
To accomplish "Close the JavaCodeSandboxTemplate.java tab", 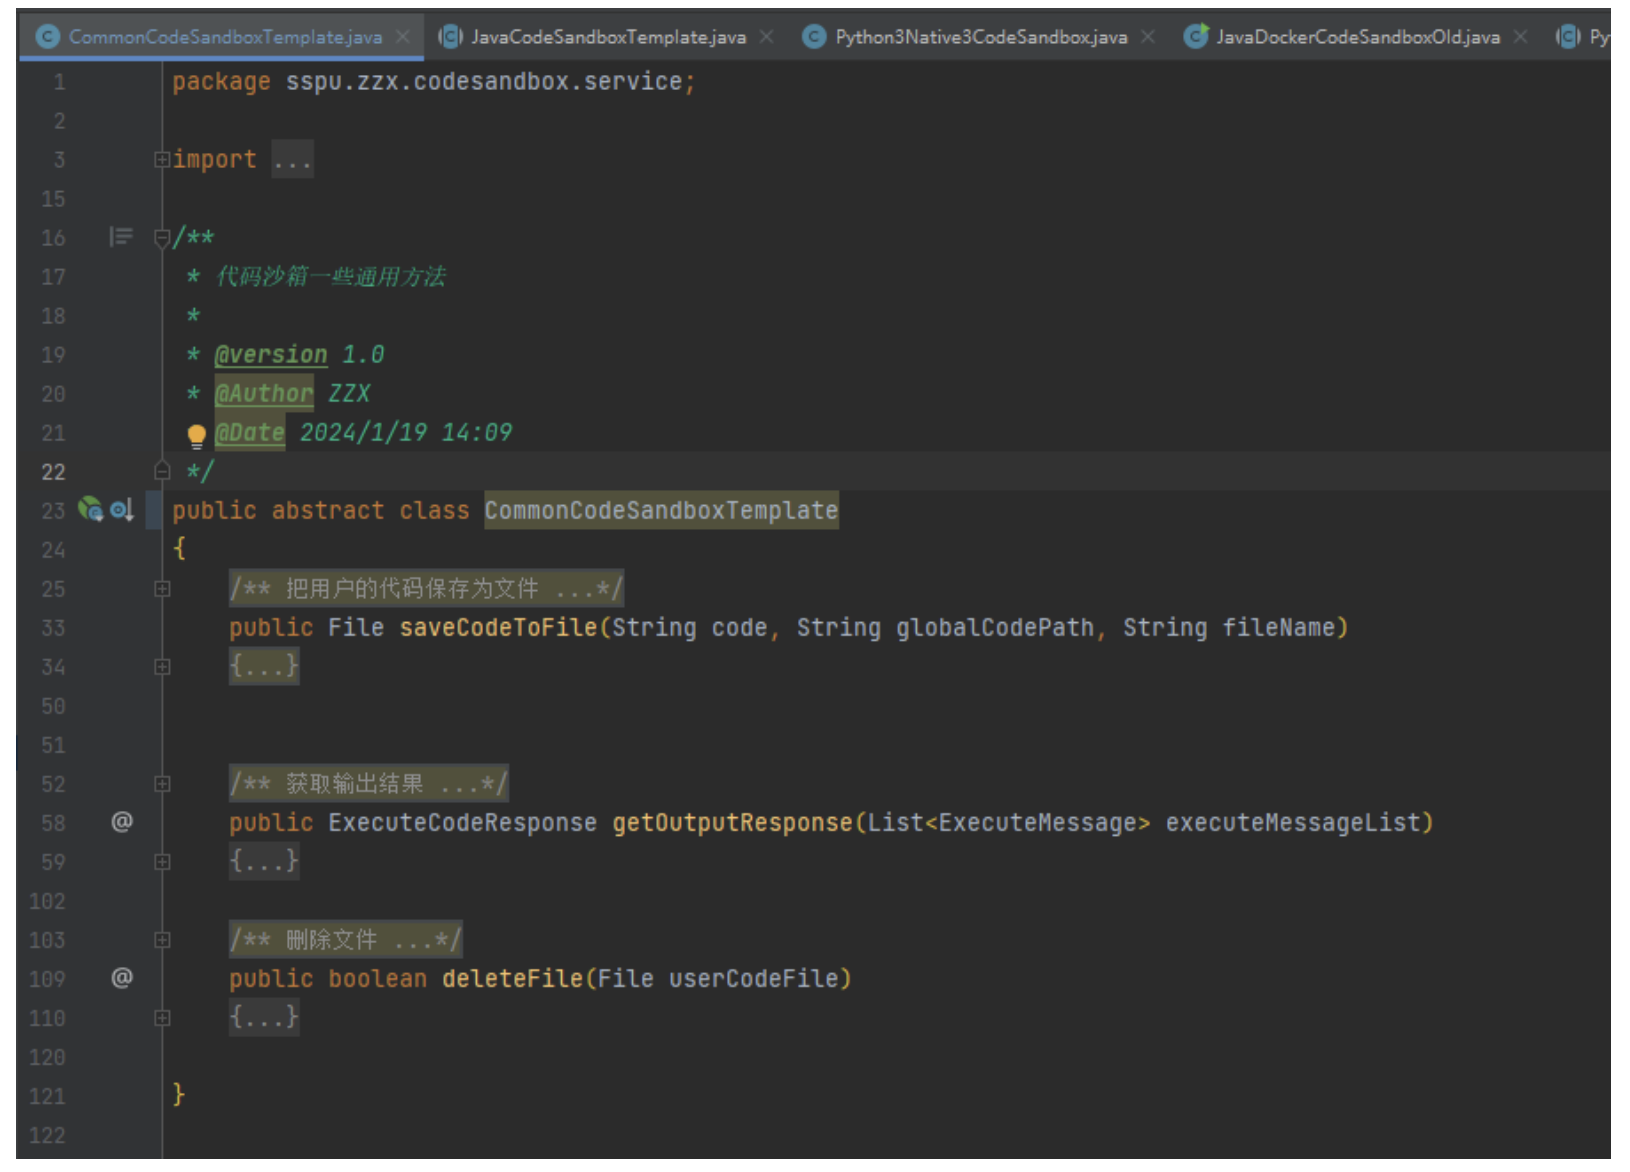I will (767, 37).
